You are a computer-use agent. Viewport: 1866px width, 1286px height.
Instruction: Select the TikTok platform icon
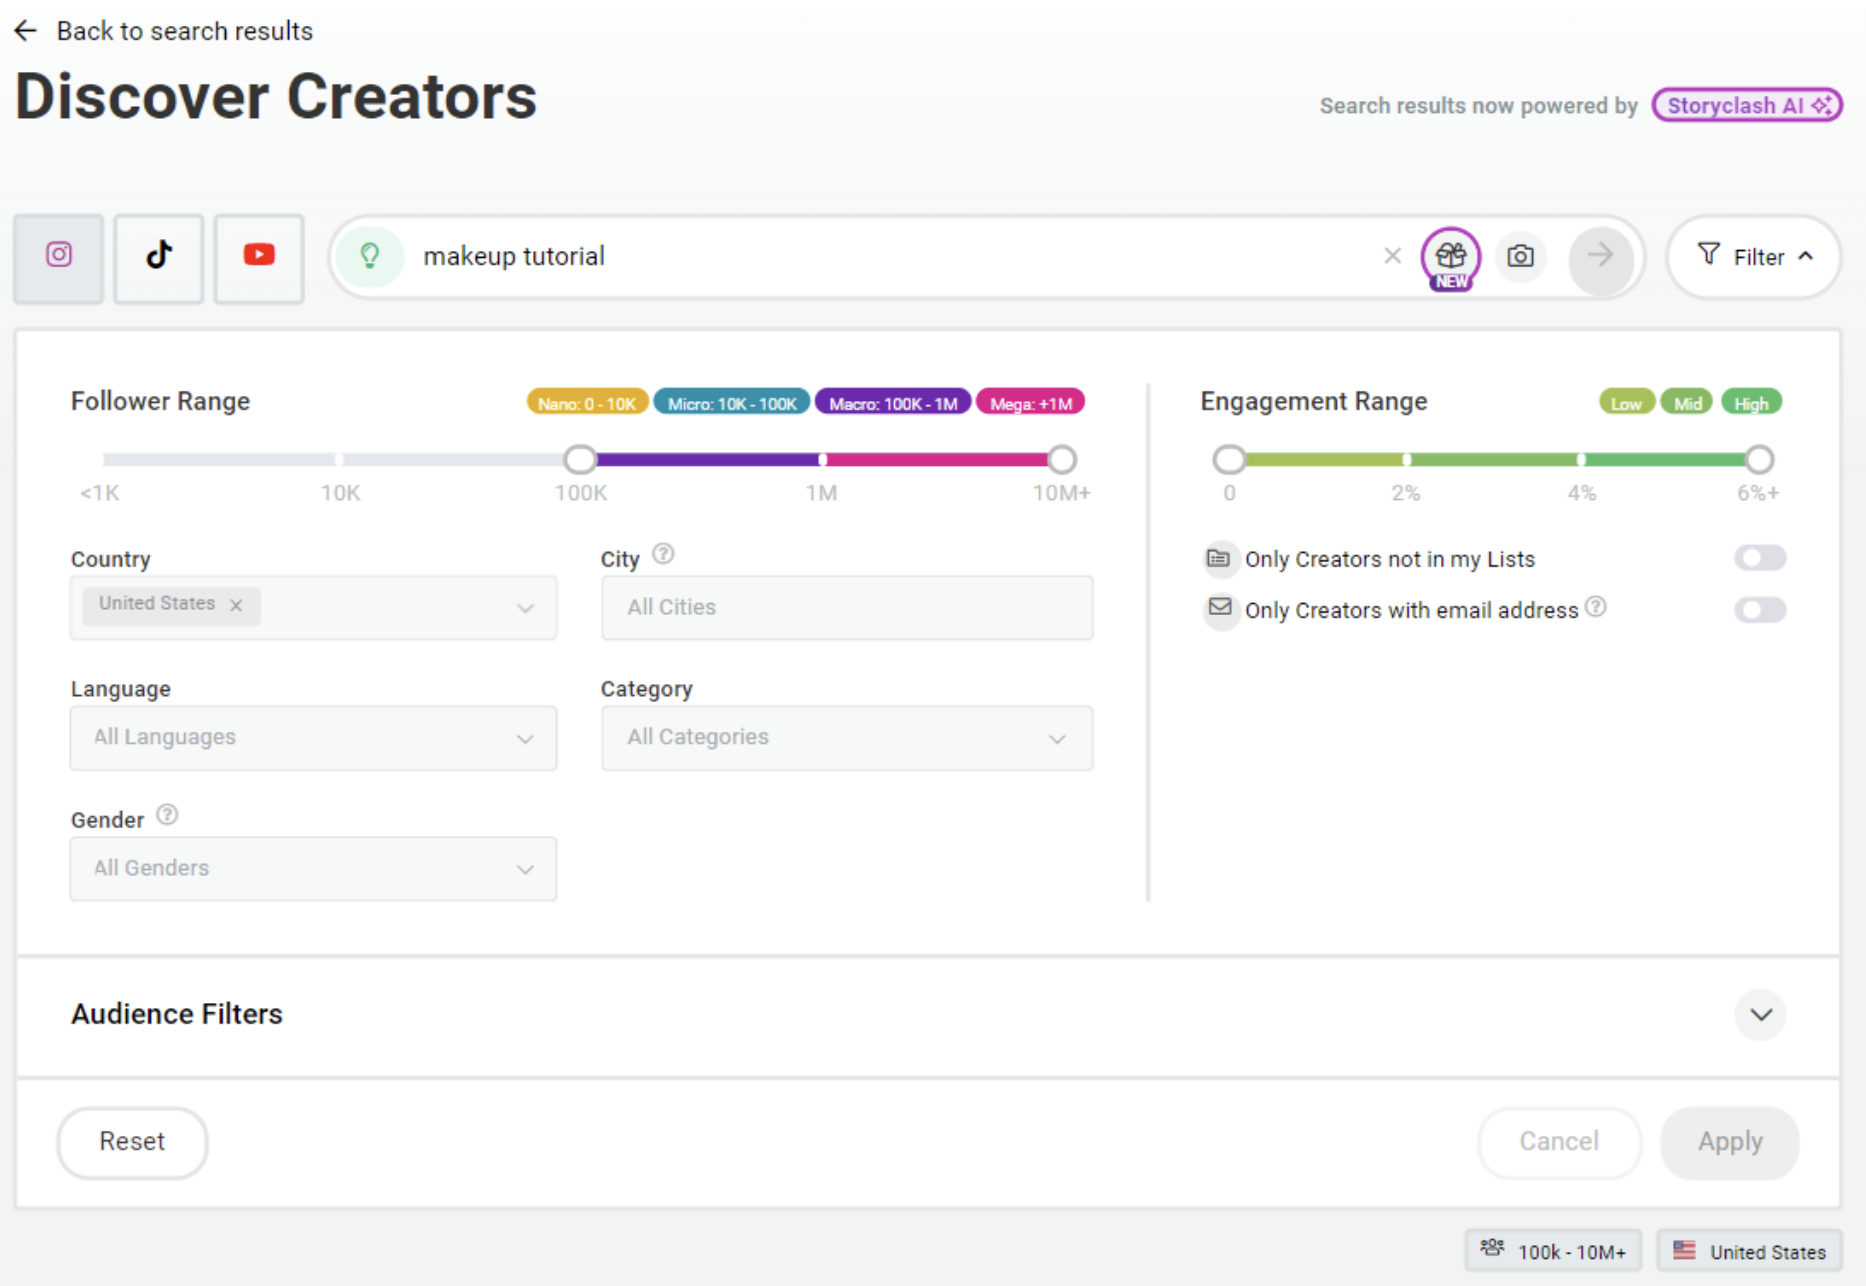point(158,257)
